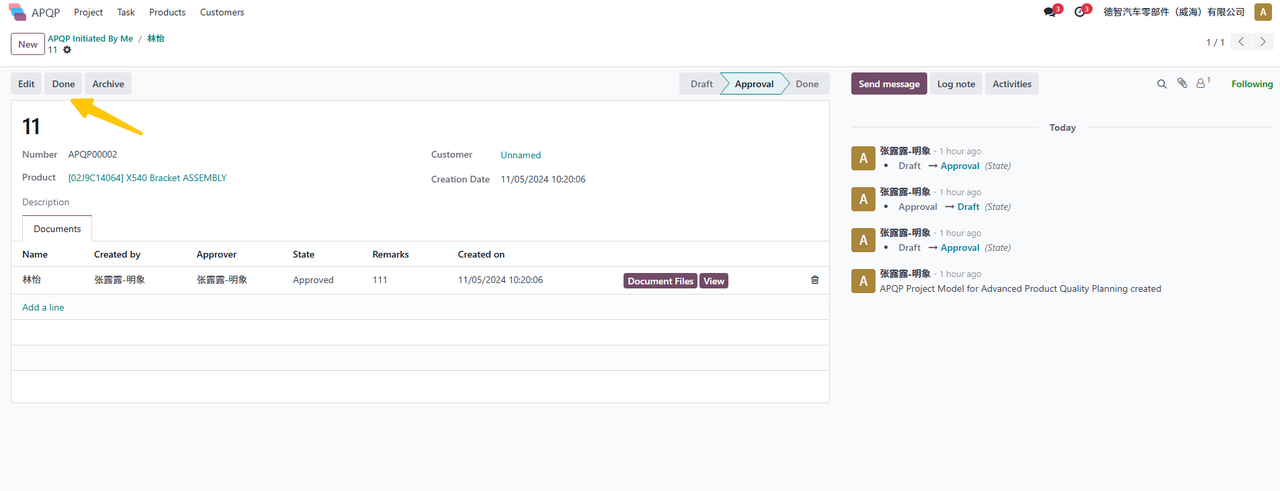
Task: Show followers list icon
Action: pyautogui.click(x=1203, y=84)
